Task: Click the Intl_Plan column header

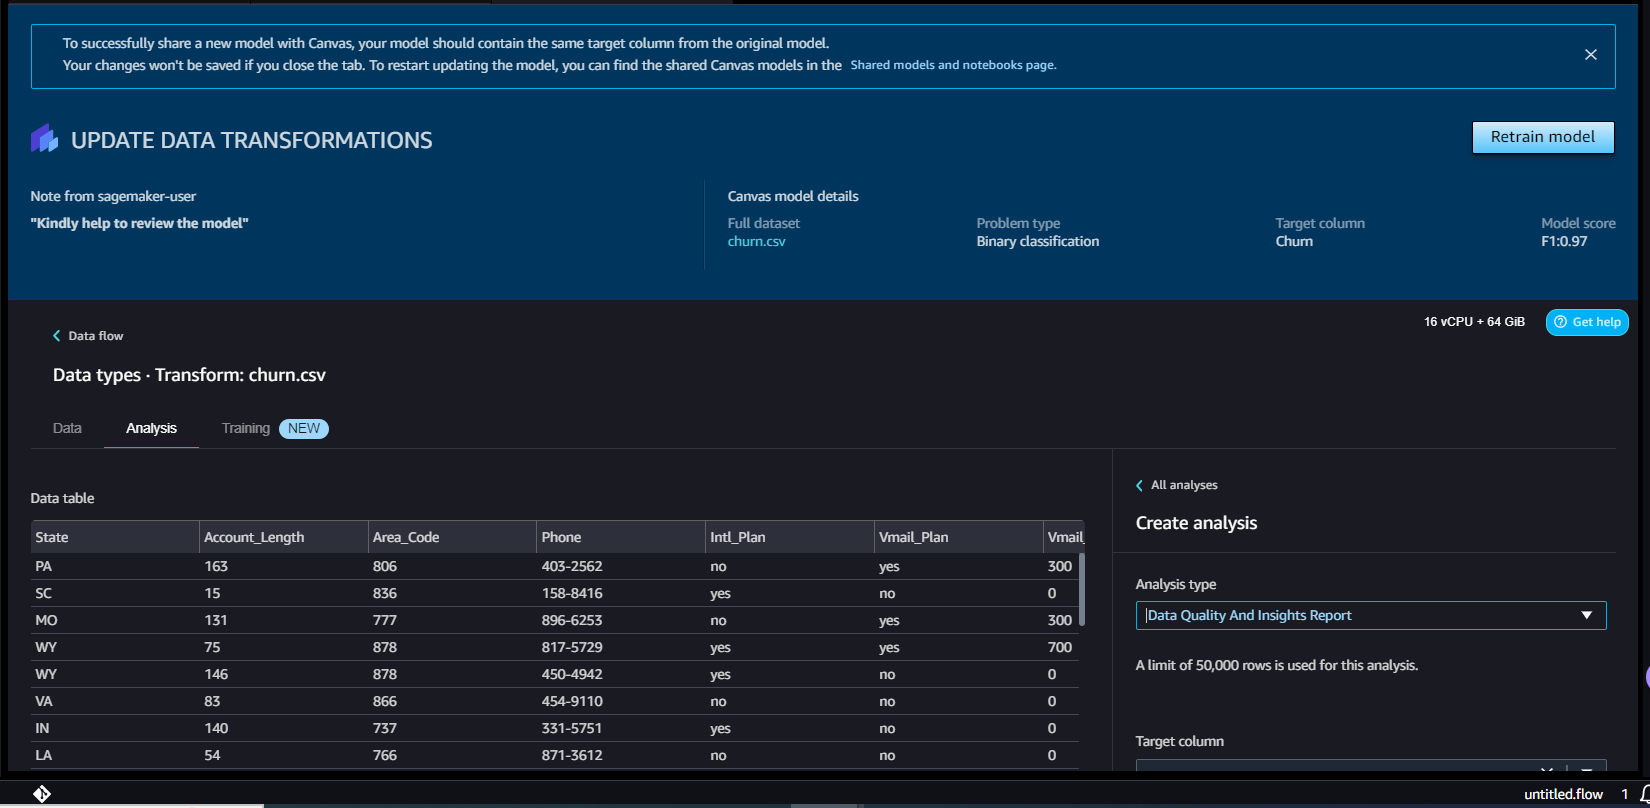Action: tap(790, 537)
